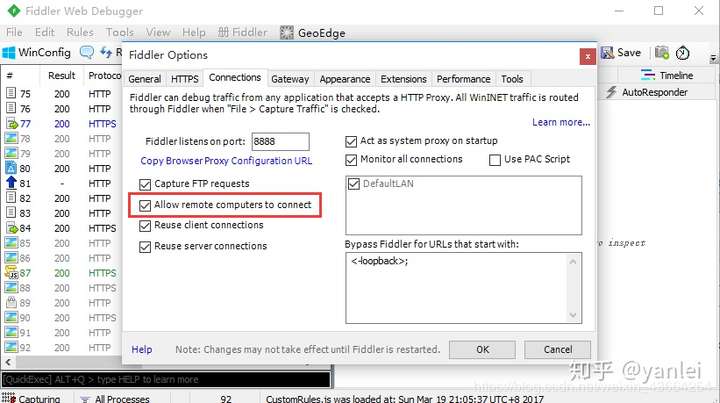Click the Save sessions toolbar icon
720x403 pixels.
608,53
